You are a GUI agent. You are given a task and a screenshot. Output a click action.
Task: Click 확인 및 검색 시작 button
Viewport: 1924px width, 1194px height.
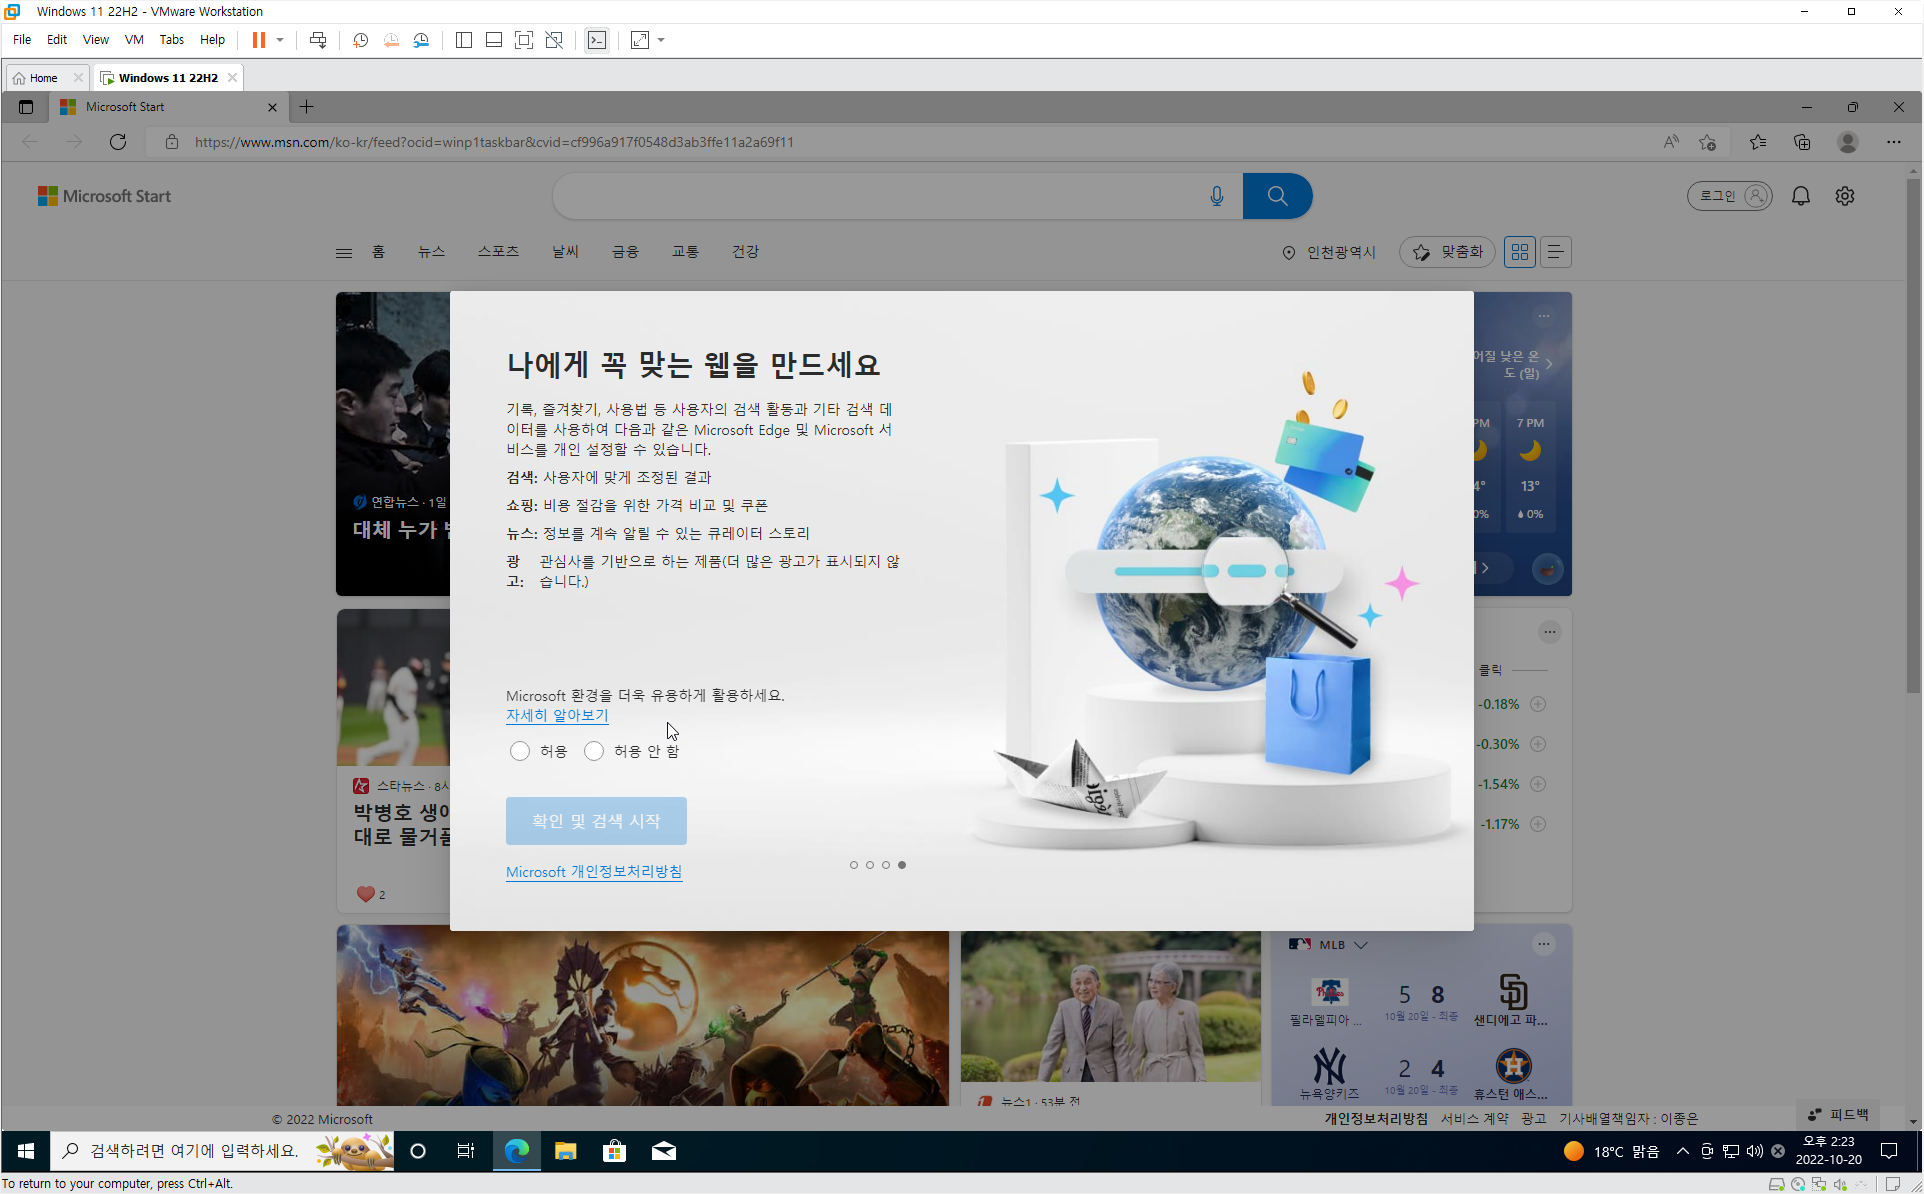pos(596,821)
